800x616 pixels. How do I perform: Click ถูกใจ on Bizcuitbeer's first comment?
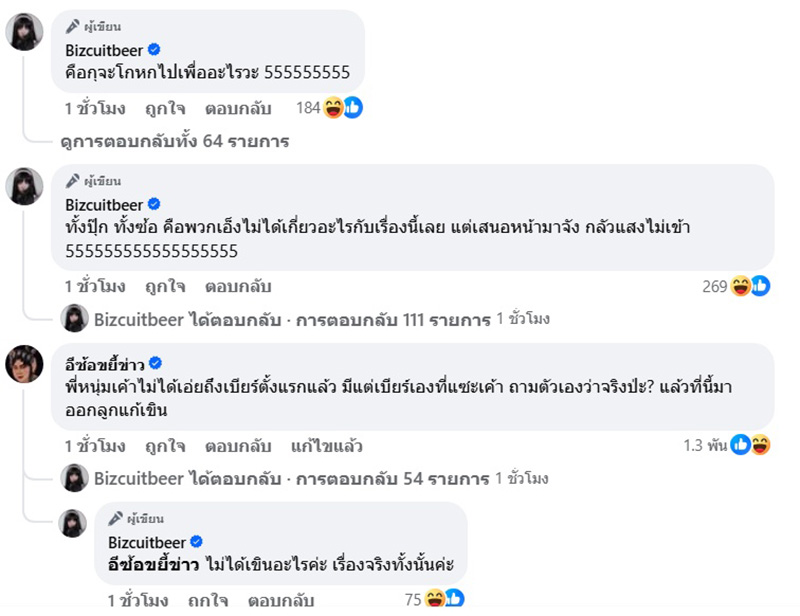tap(163, 109)
